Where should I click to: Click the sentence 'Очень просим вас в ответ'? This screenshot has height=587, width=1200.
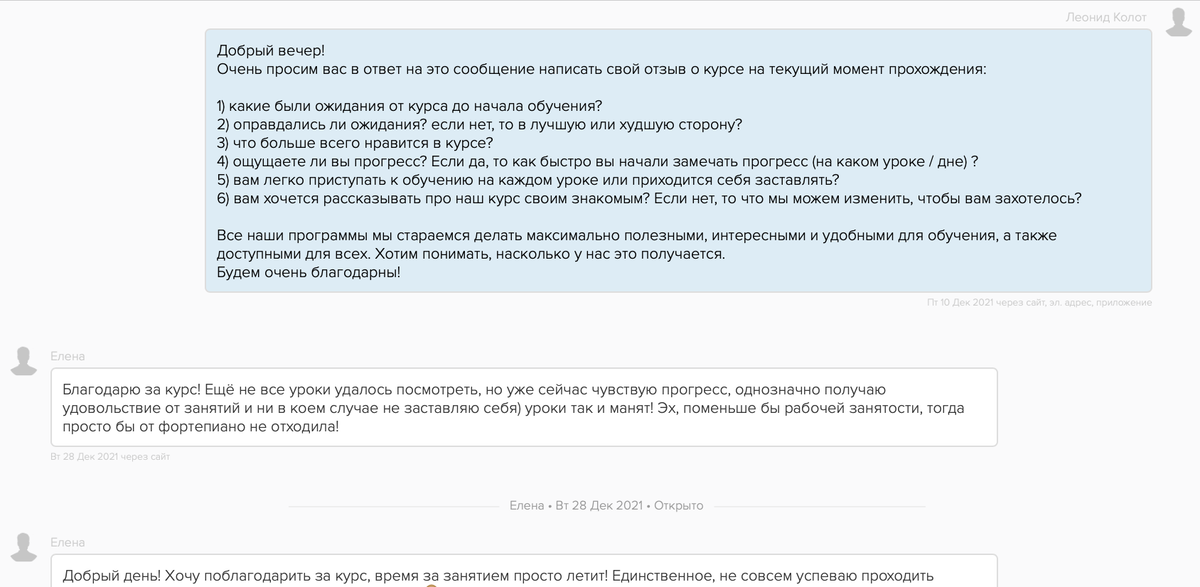(600, 69)
